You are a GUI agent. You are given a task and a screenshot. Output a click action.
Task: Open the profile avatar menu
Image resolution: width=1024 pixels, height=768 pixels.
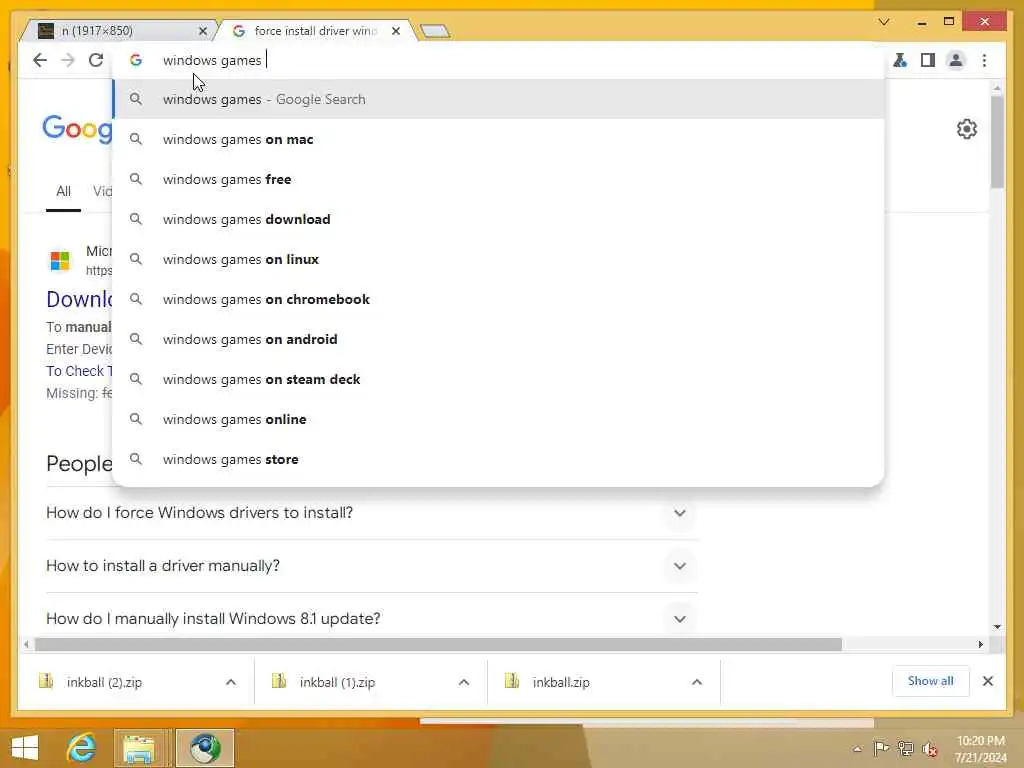click(955, 60)
